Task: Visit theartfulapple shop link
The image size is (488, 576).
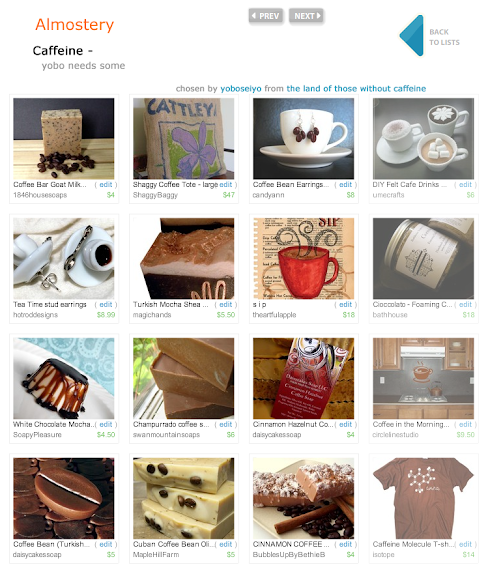Action: (x=274, y=315)
